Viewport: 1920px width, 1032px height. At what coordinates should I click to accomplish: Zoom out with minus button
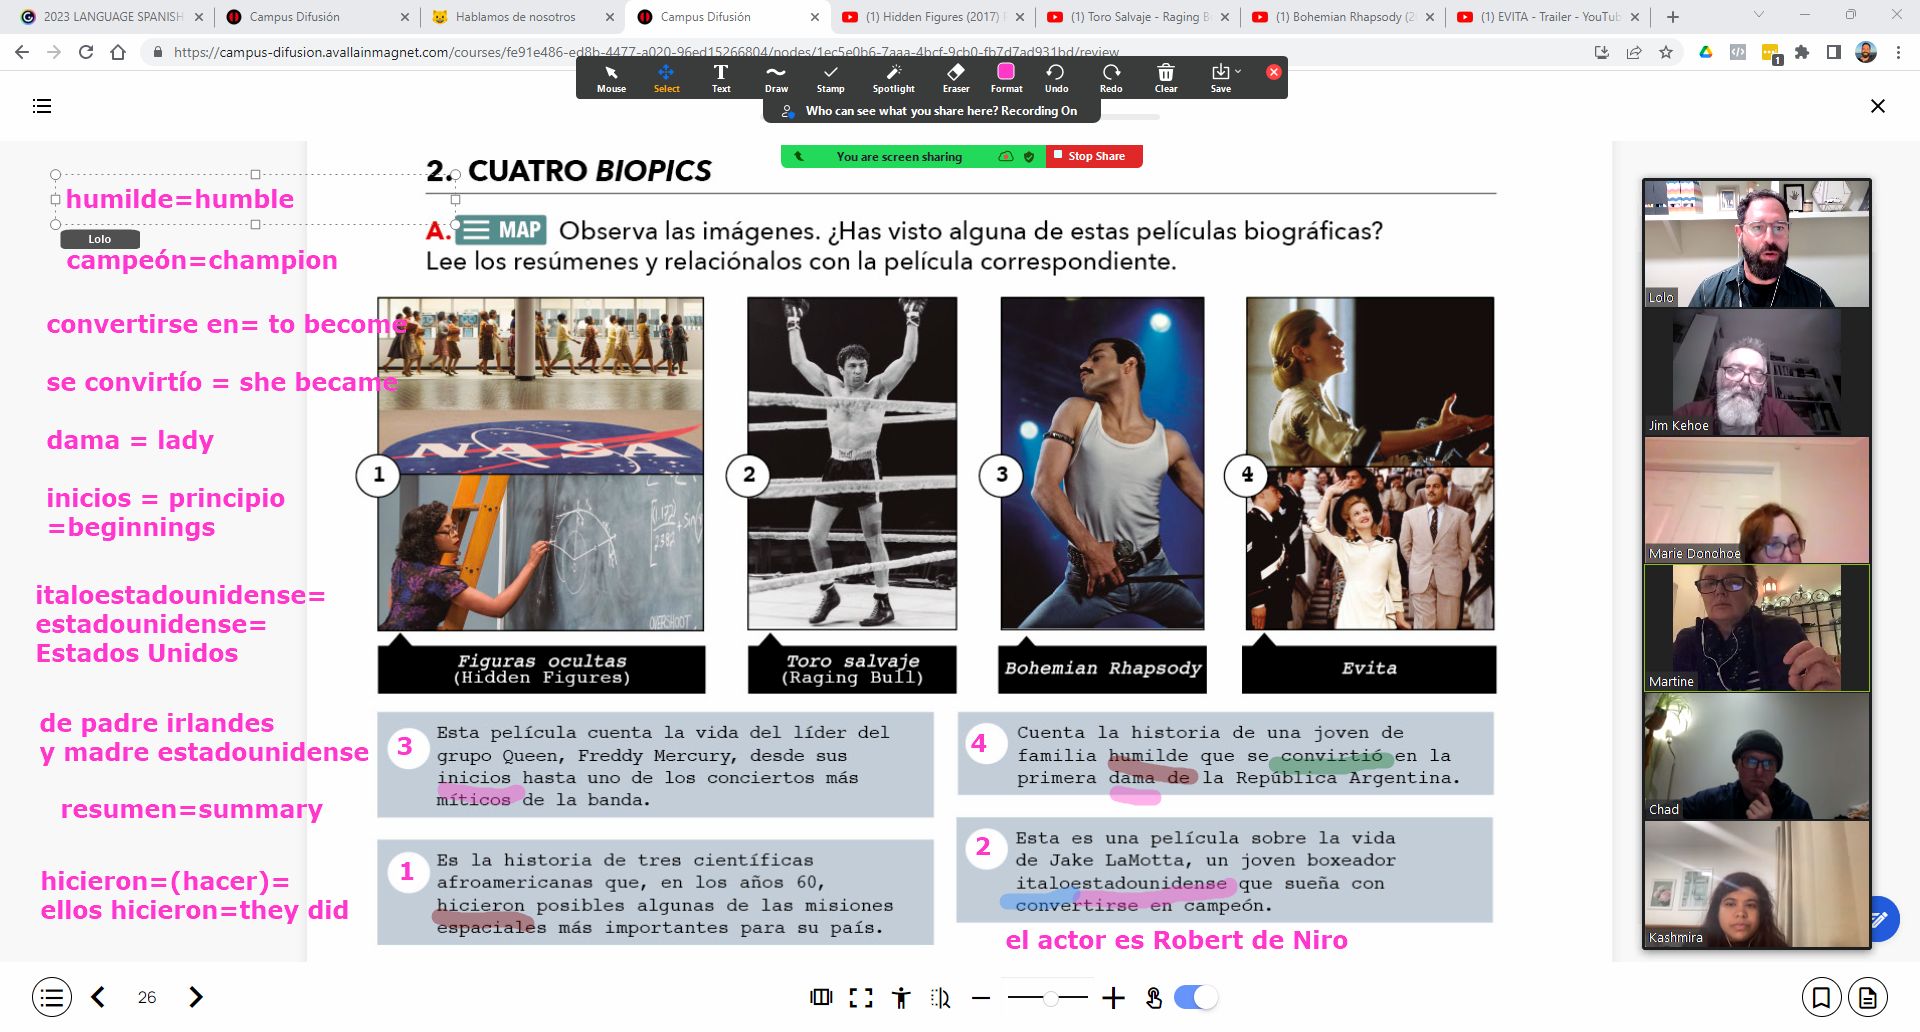pyautogui.click(x=981, y=997)
